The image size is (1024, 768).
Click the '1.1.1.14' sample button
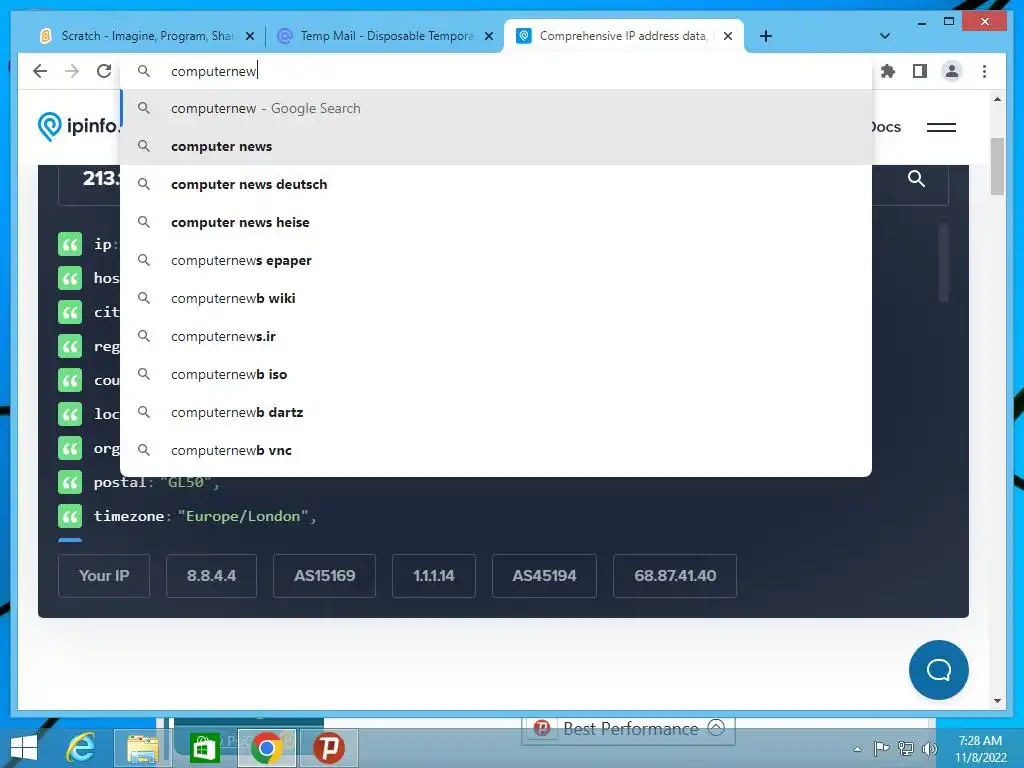[434, 575]
